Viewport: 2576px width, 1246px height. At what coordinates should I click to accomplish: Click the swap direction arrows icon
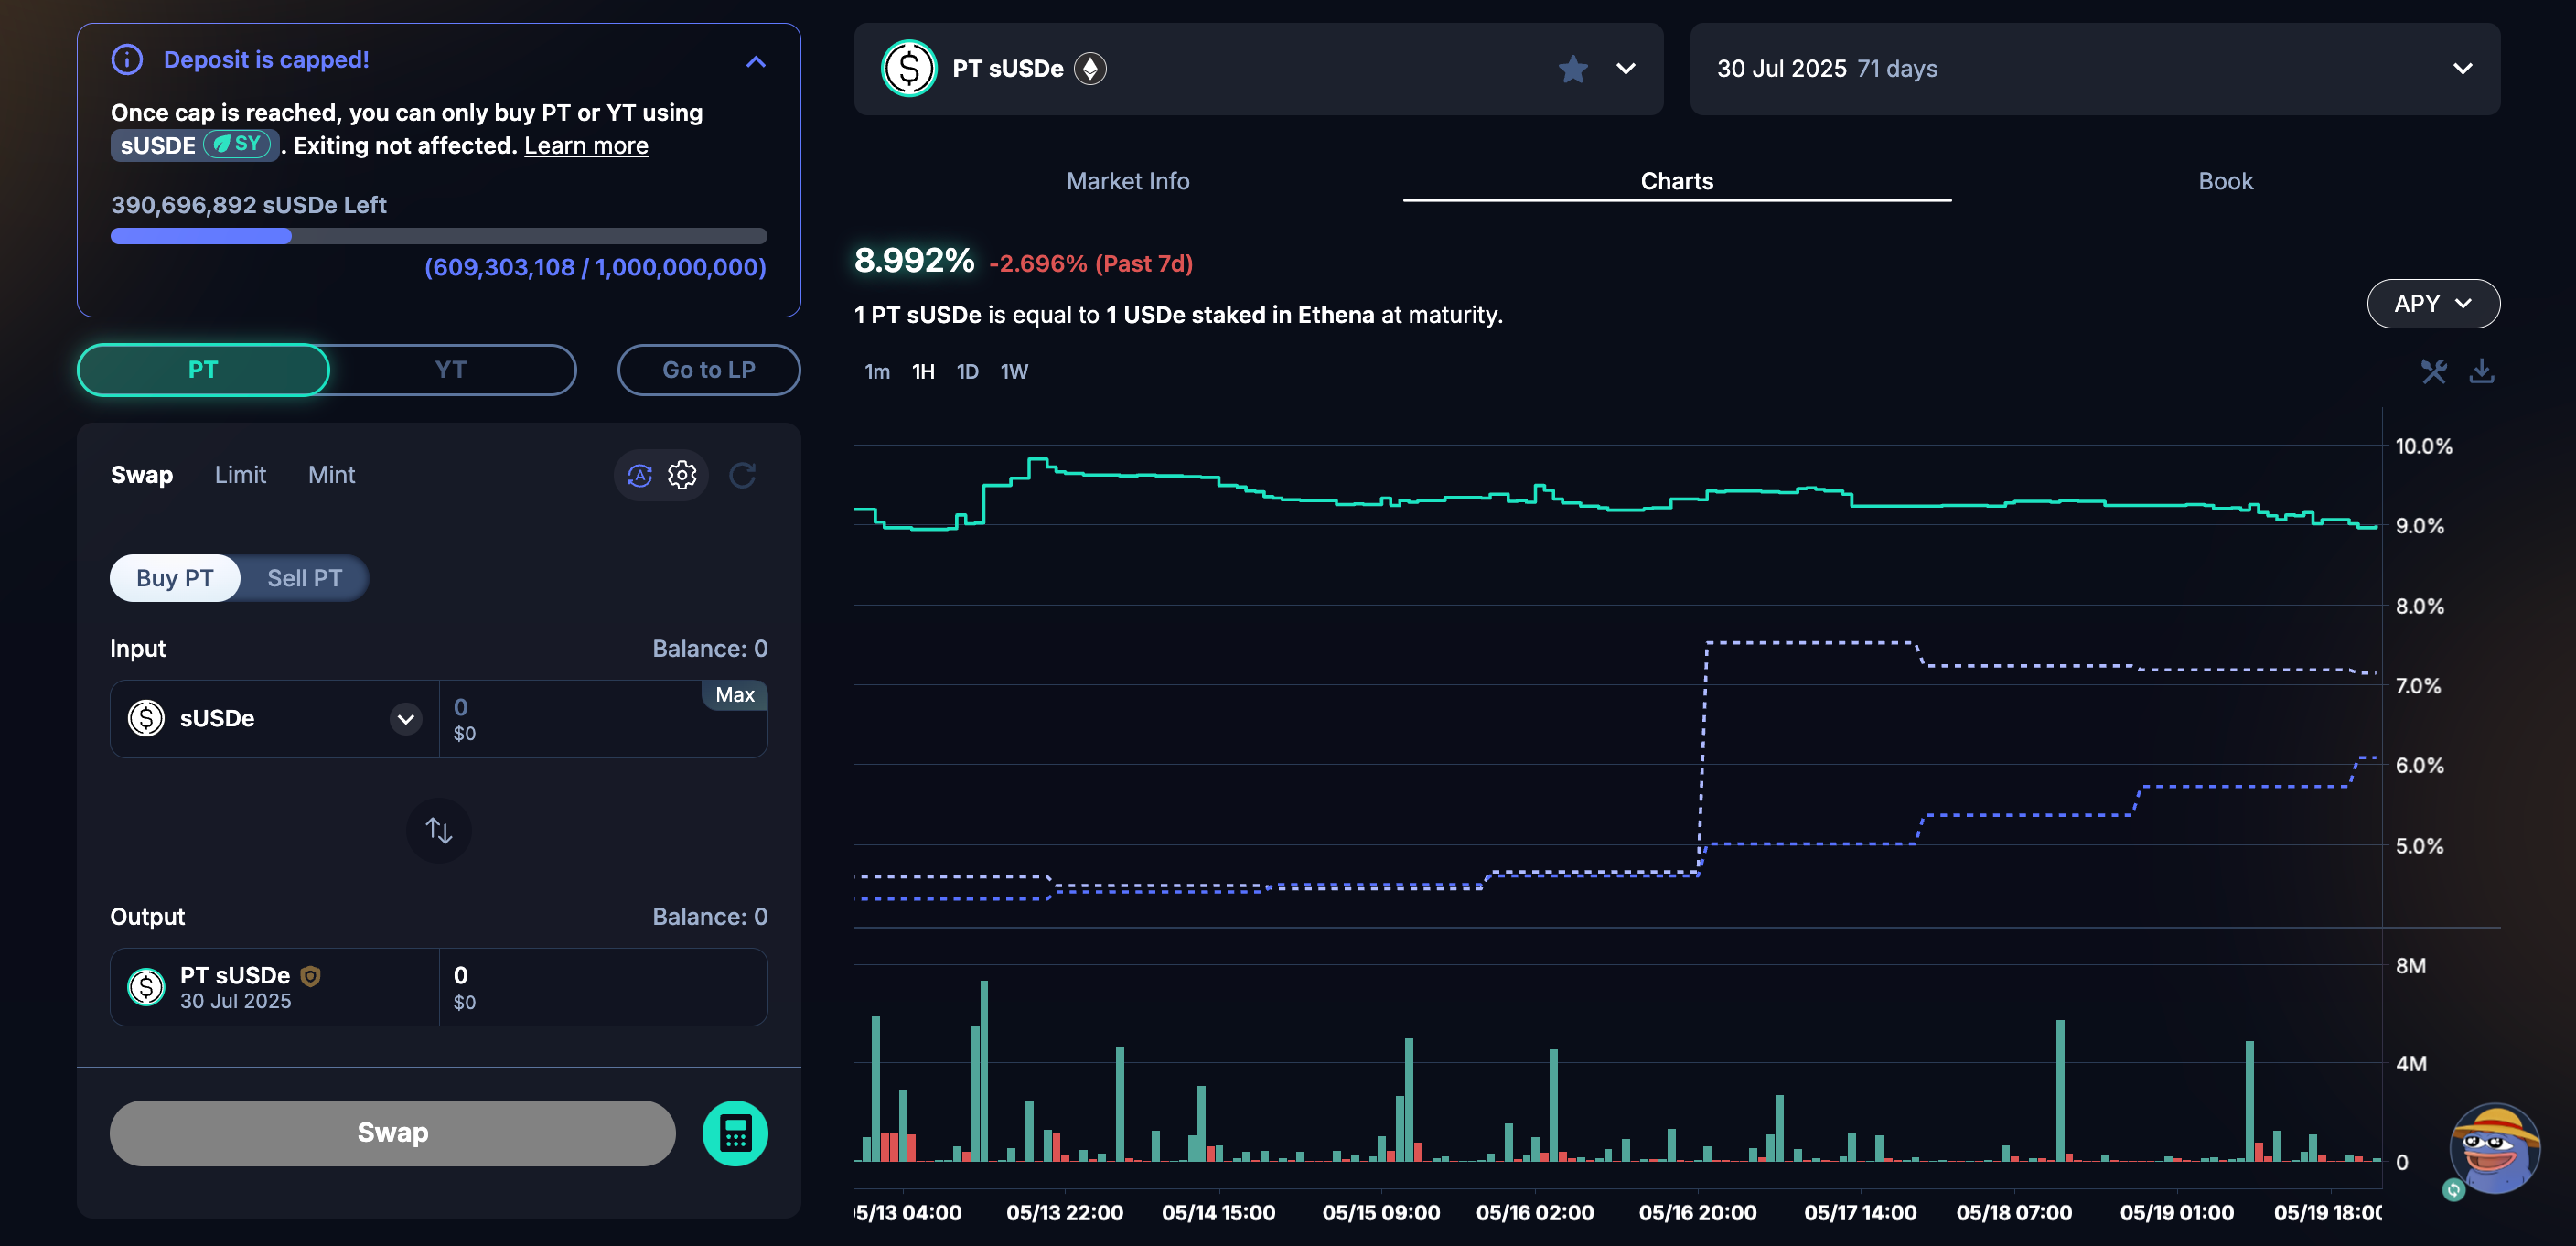(439, 830)
